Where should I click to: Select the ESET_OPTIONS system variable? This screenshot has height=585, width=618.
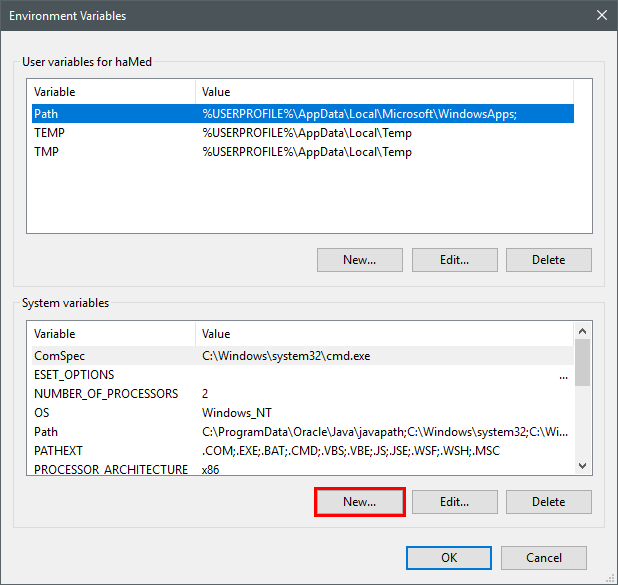pyautogui.click(x=303, y=374)
